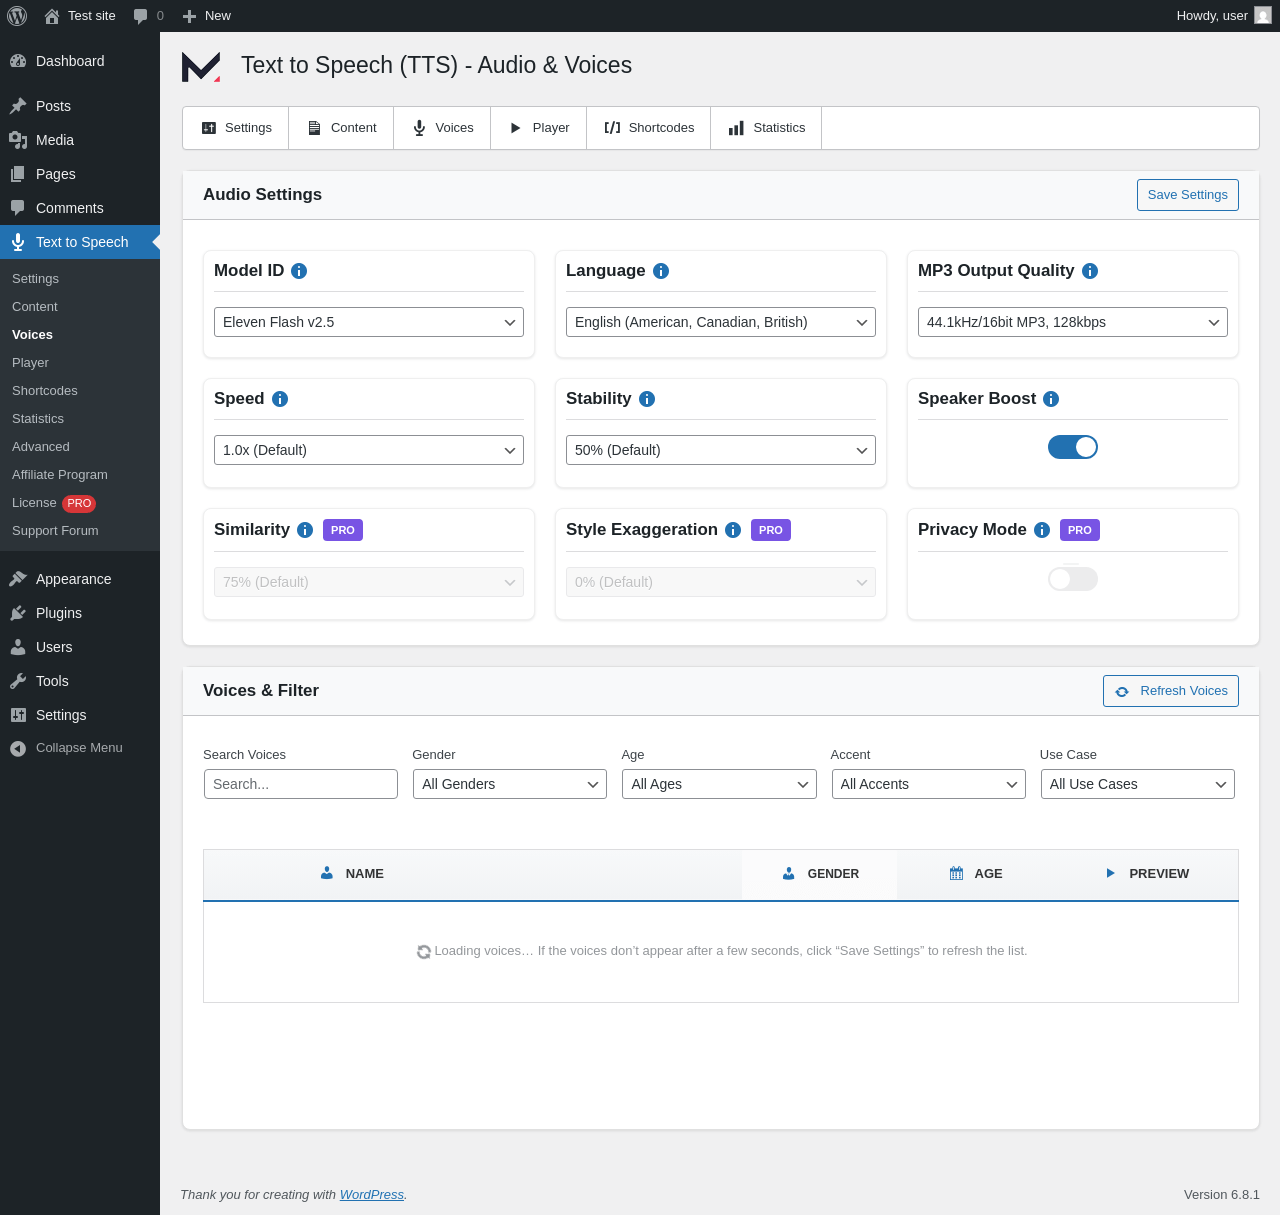The image size is (1280, 1215).
Task: Click the comments bubble icon in admin bar
Action: pos(140,16)
